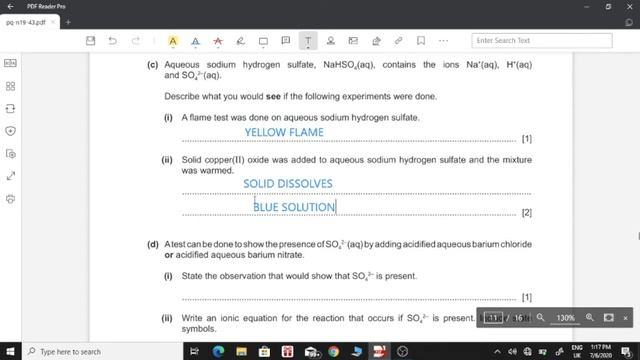Image resolution: width=640 pixels, height=360 pixels.
Task: Zoom in with the plus magnifier
Action: click(x=589, y=317)
